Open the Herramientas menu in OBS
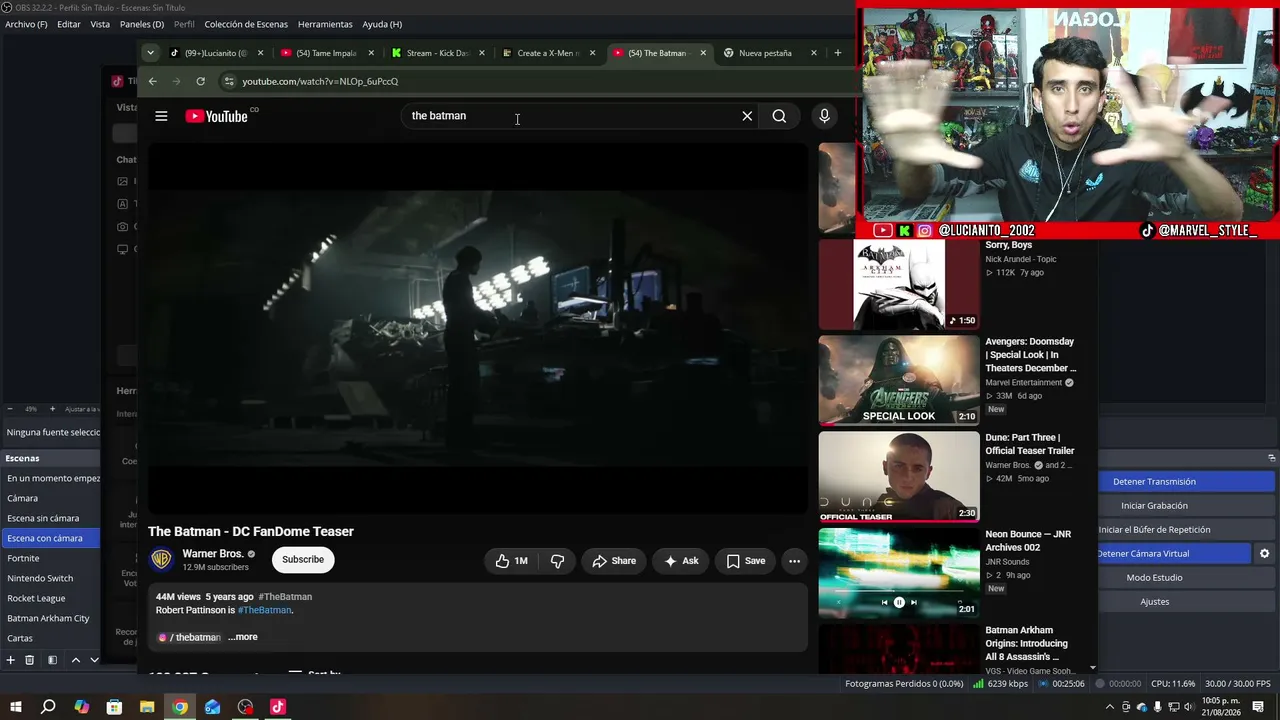The image size is (1280, 720). point(325,24)
